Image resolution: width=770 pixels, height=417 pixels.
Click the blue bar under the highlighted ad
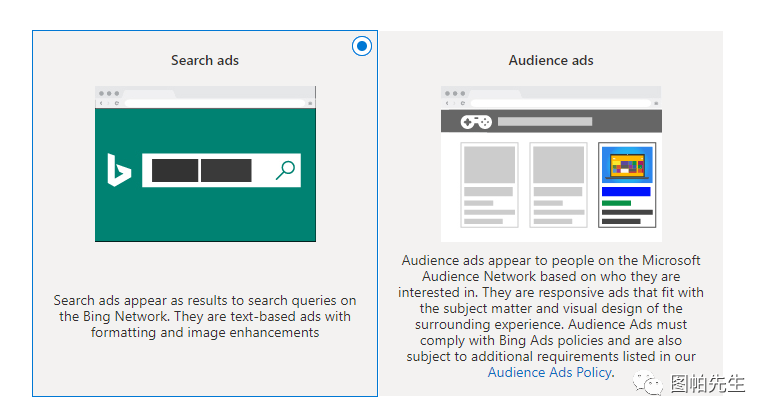(x=626, y=191)
